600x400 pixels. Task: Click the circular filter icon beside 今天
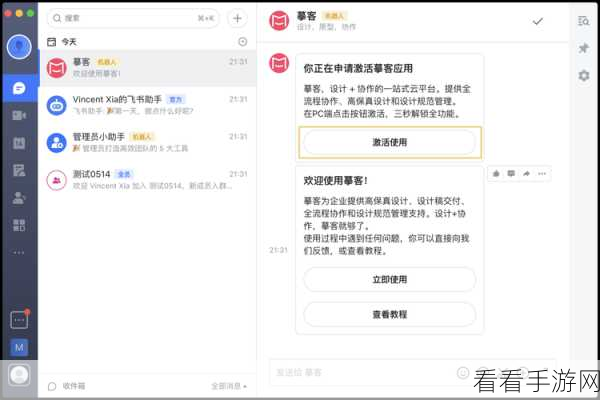pos(243,42)
